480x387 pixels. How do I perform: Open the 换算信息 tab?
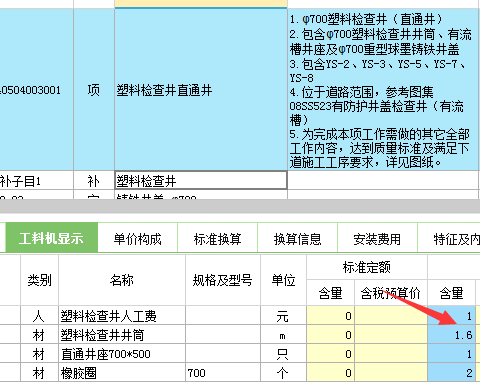point(297,238)
